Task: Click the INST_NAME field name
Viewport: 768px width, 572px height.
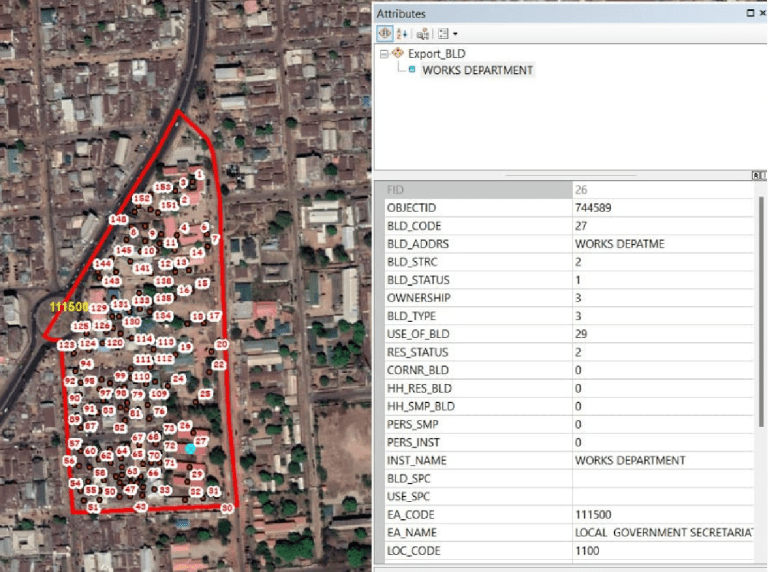Action: click(416, 460)
